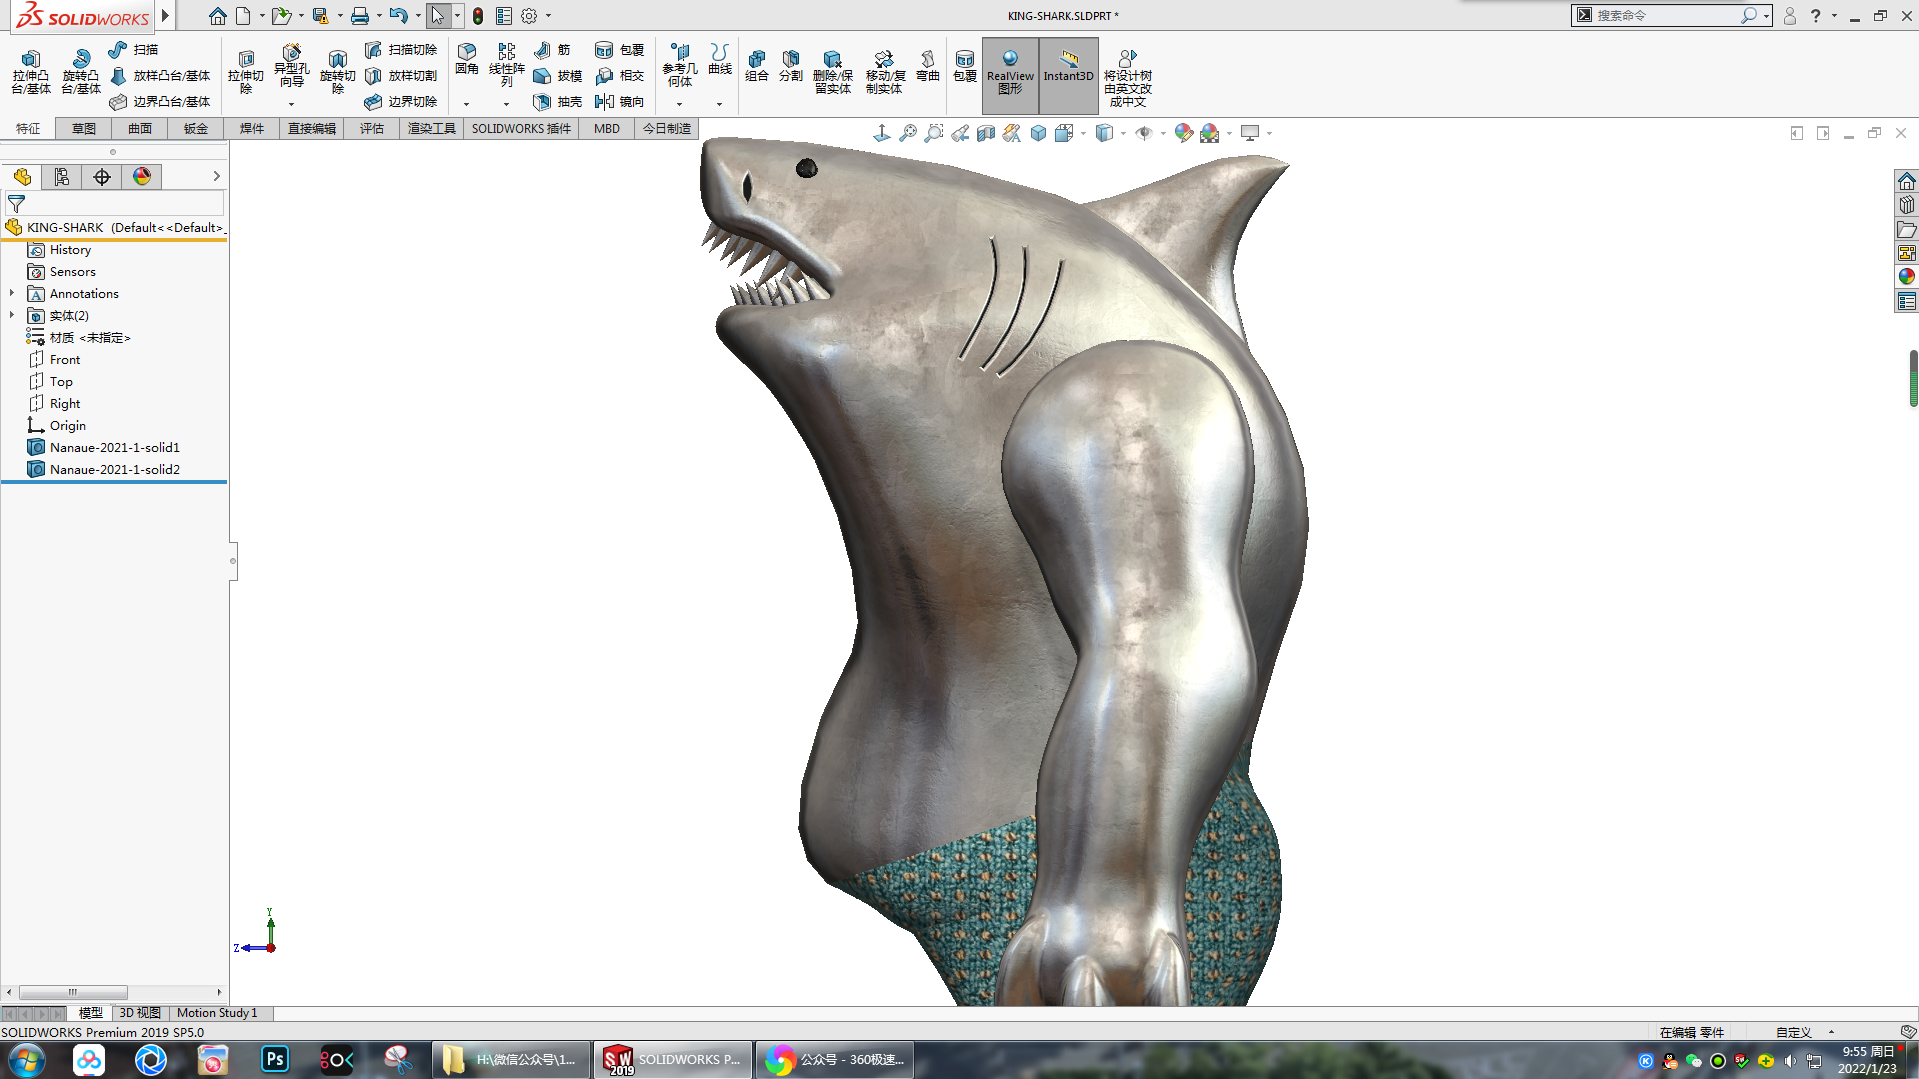Click the 边界切除 boundary cut tool
This screenshot has height=1079, width=1919.
tap(401, 101)
